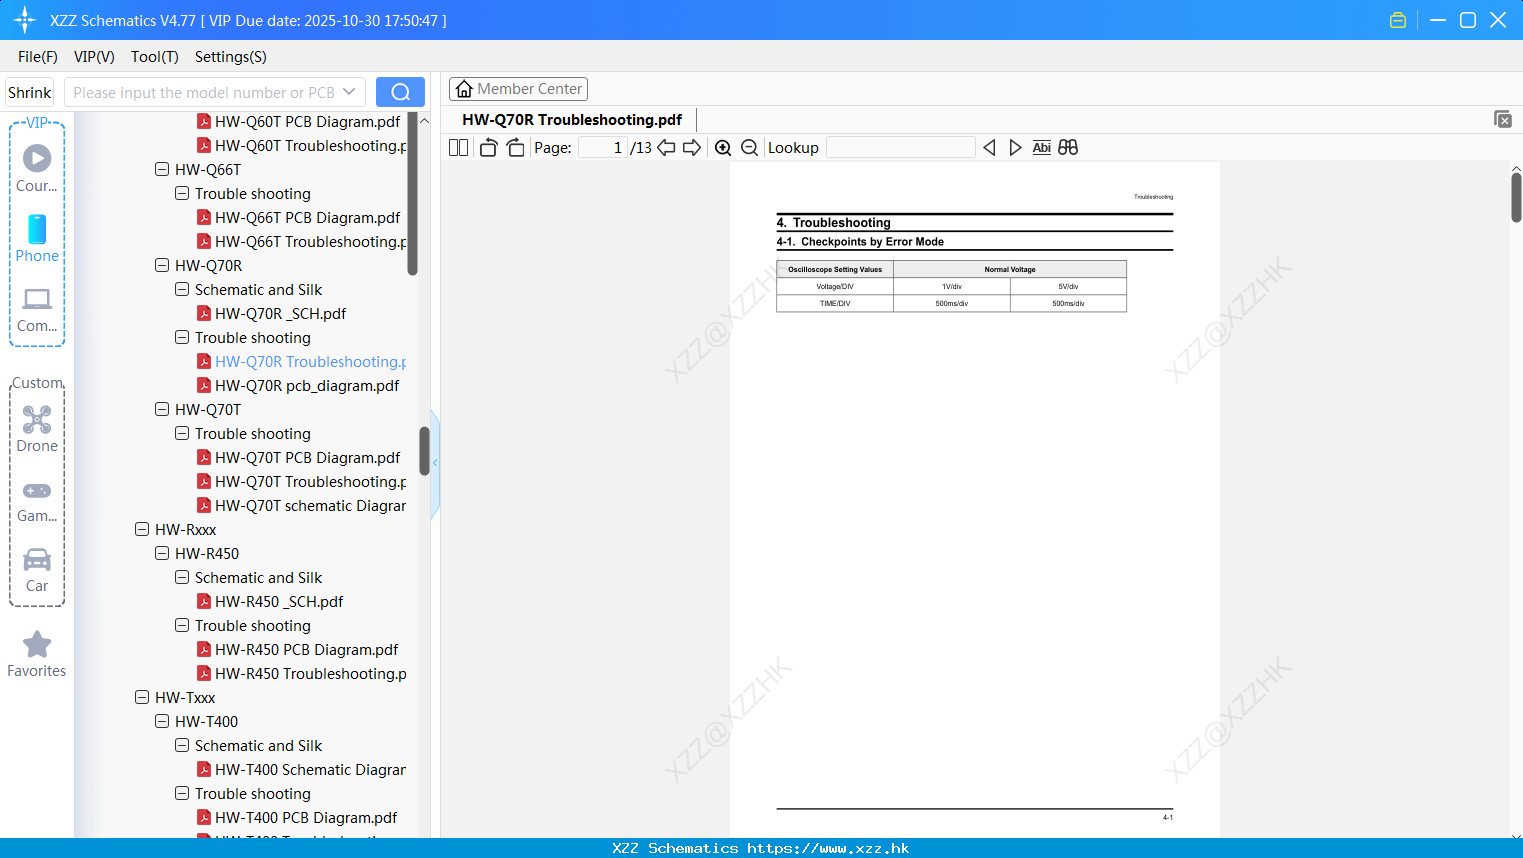The width and height of the screenshot is (1523, 858).
Task: Select the Phone category icon
Action: [x=37, y=239]
